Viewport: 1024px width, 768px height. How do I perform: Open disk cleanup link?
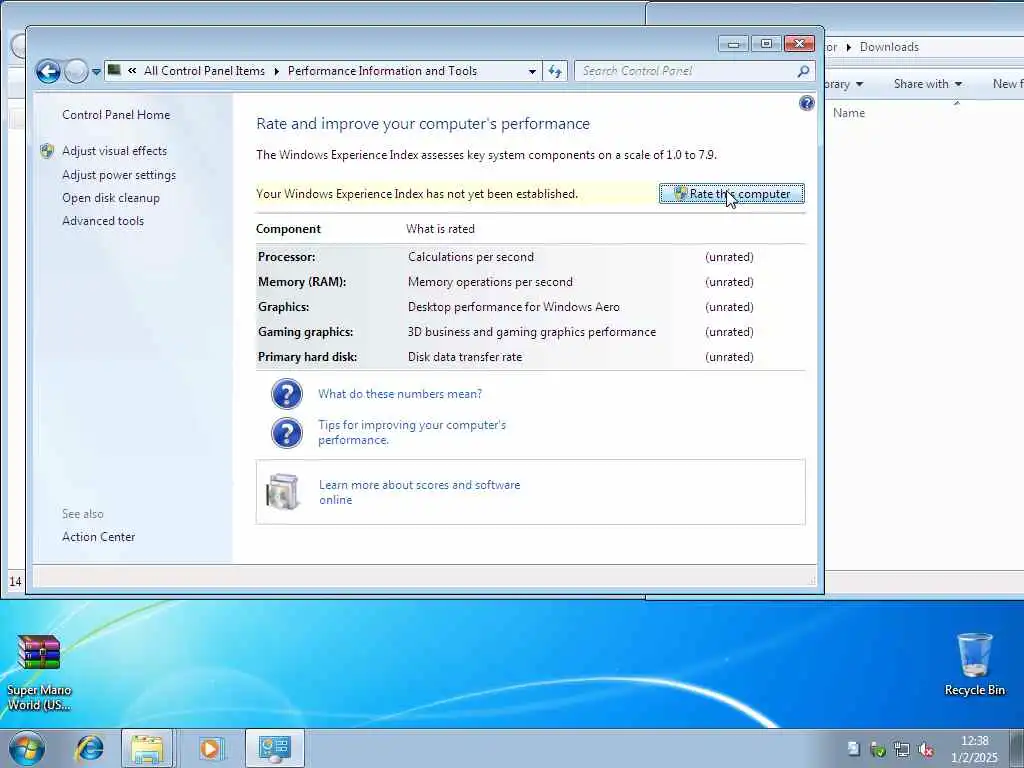point(110,198)
